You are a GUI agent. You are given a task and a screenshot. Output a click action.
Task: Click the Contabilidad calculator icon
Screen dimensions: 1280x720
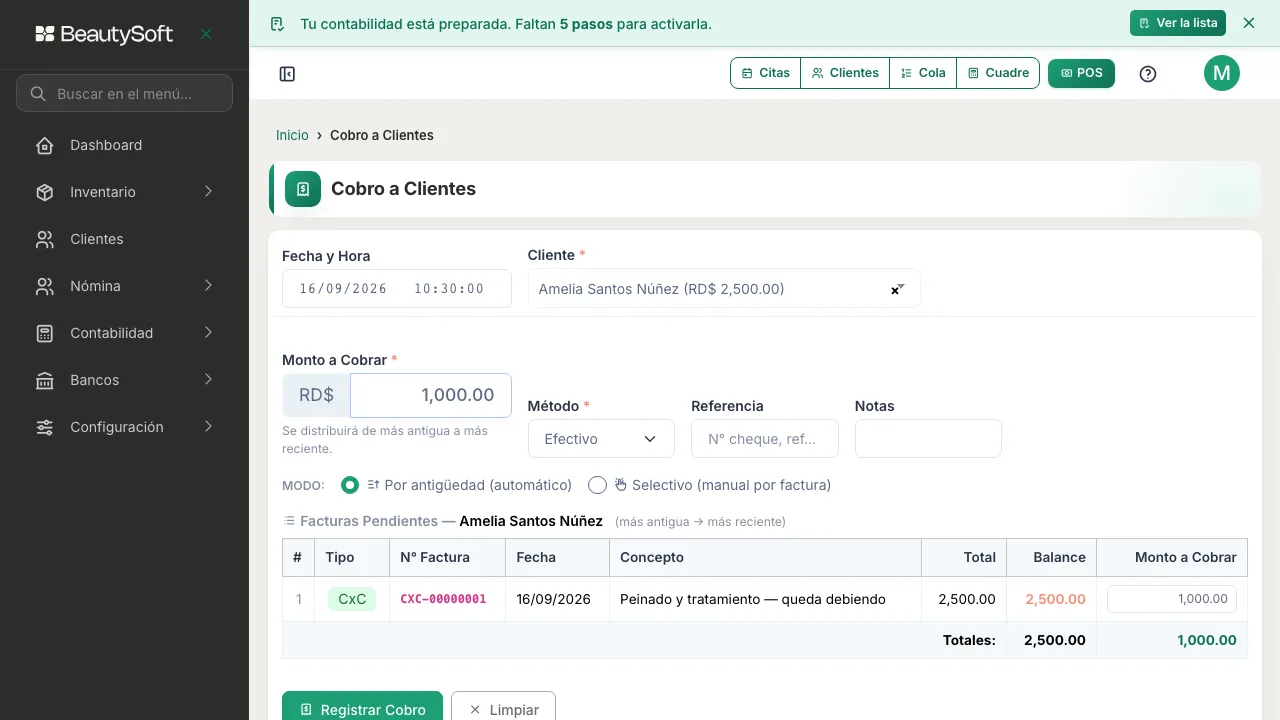(45, 333)
